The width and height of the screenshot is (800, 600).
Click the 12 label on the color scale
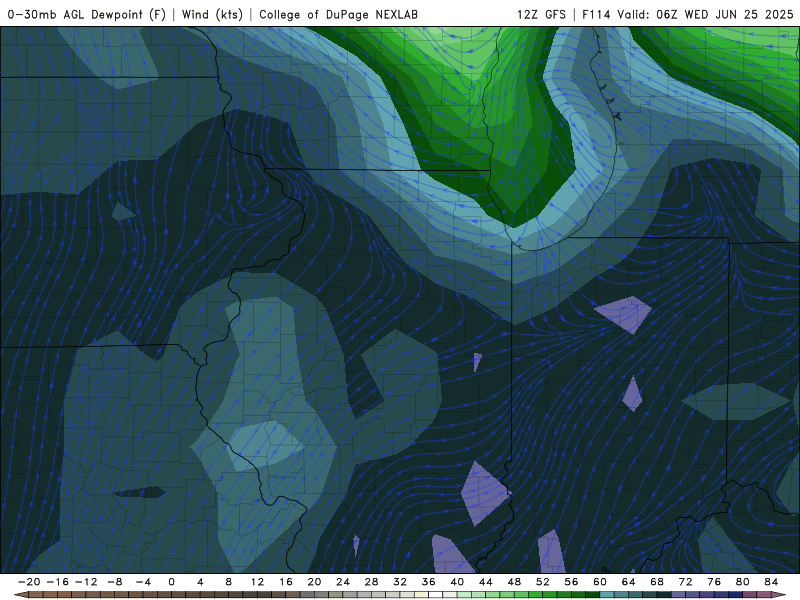pos(257,582)
